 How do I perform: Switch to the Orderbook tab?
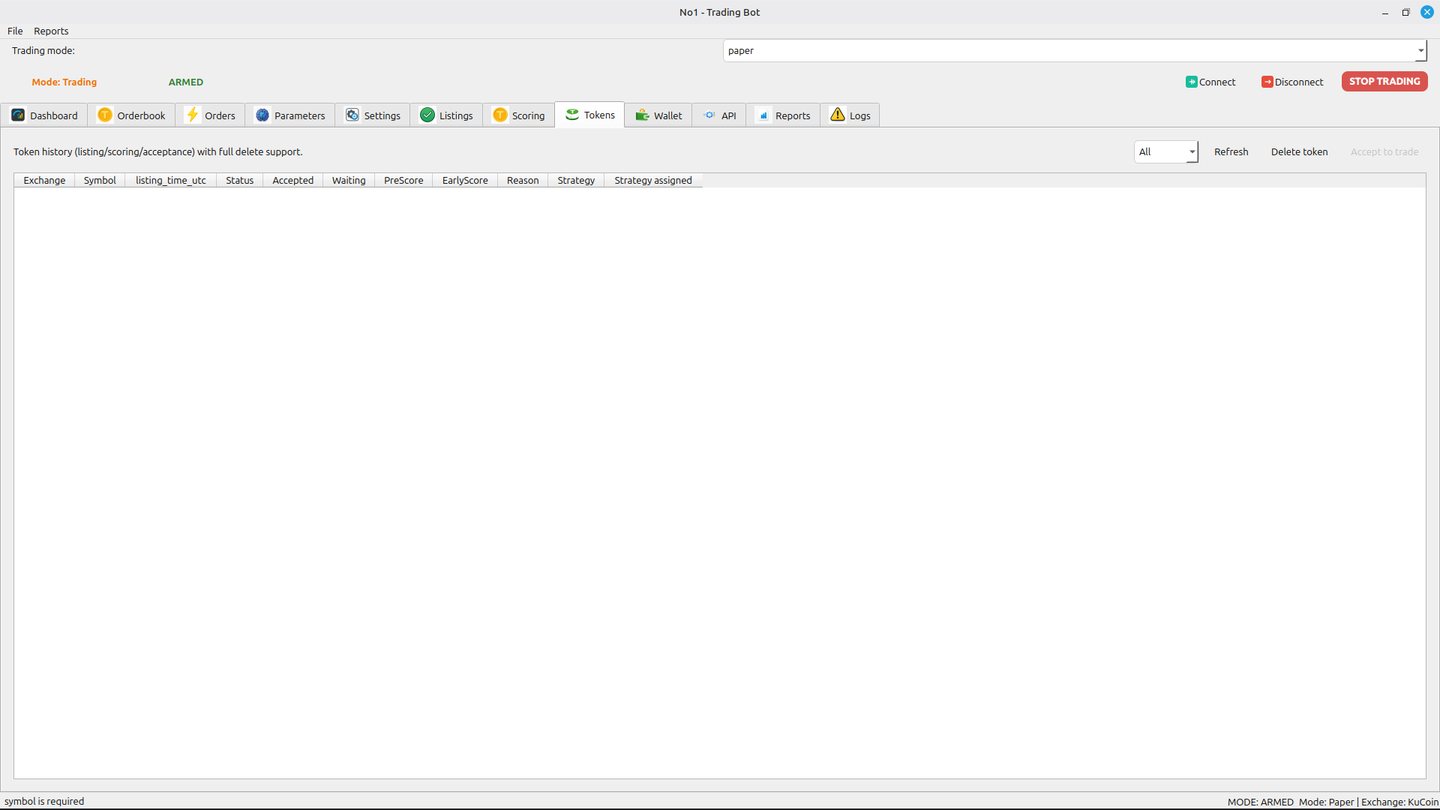[x=131, y=115]
